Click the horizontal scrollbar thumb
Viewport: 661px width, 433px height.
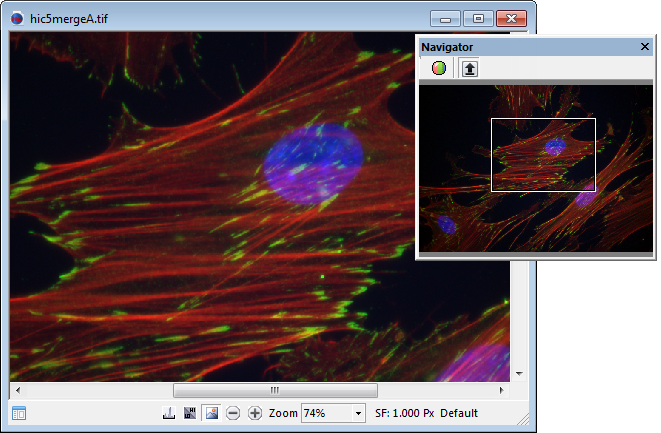tap(275, 390)
